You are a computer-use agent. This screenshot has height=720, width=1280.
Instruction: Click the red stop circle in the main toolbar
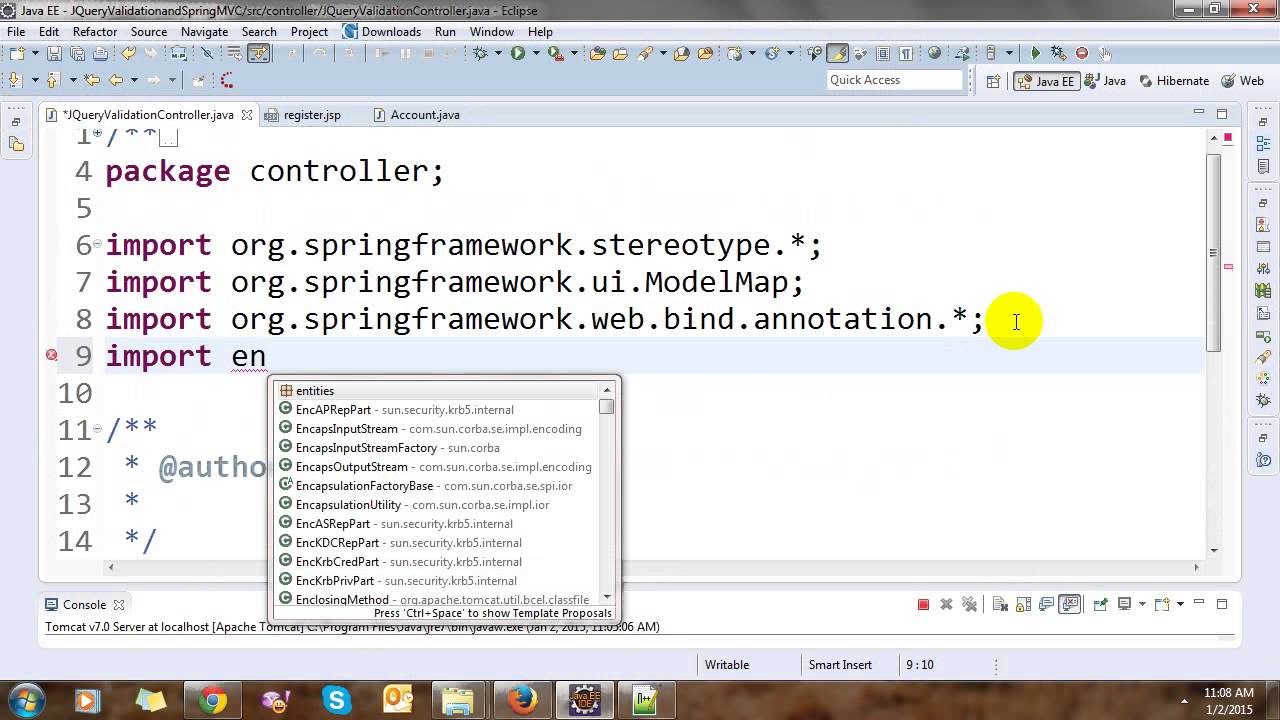pyautogui.click(x=1082, y=54)
